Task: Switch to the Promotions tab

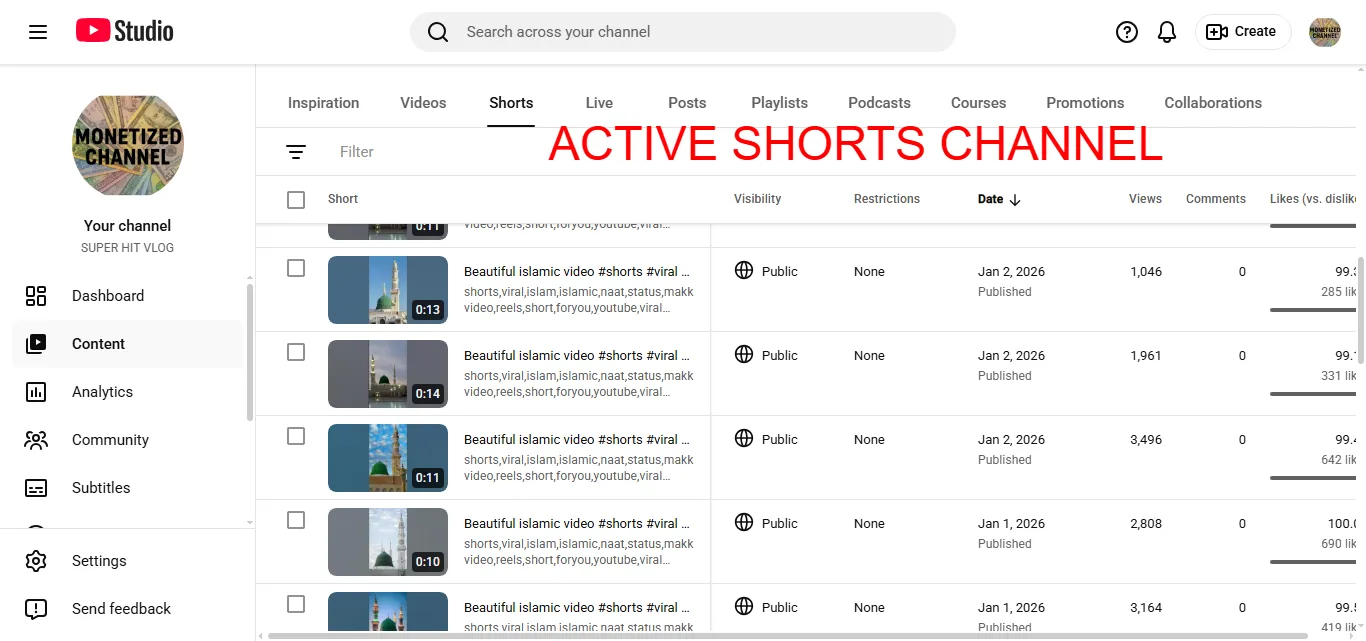Action: 1085,103
